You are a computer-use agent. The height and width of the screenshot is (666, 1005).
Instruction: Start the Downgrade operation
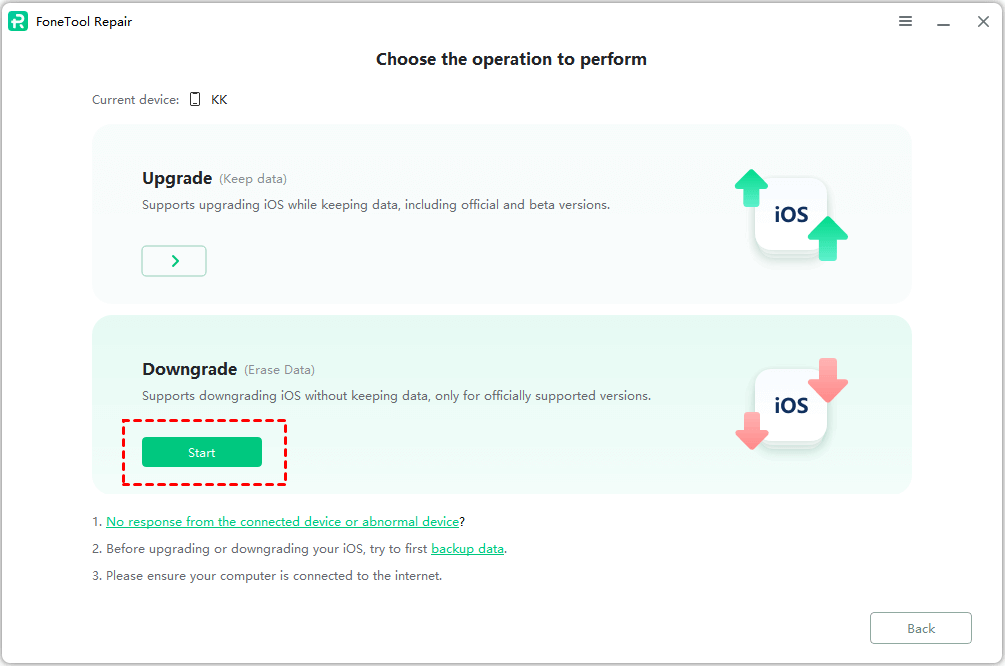(201, 452)
